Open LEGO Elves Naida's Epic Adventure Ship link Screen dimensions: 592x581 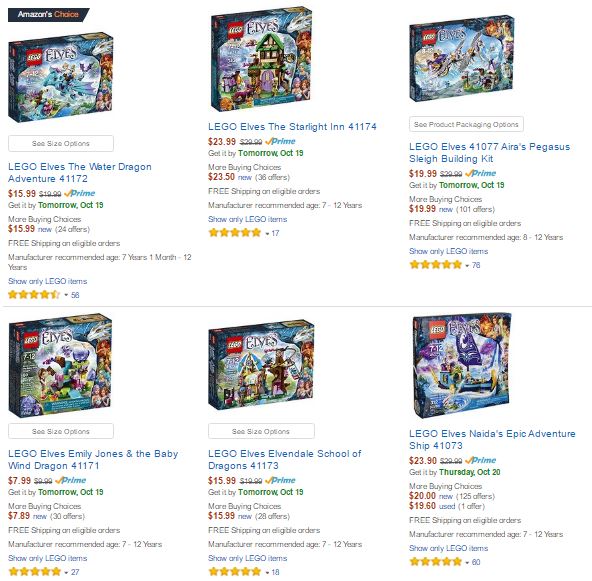pos(492,439)
